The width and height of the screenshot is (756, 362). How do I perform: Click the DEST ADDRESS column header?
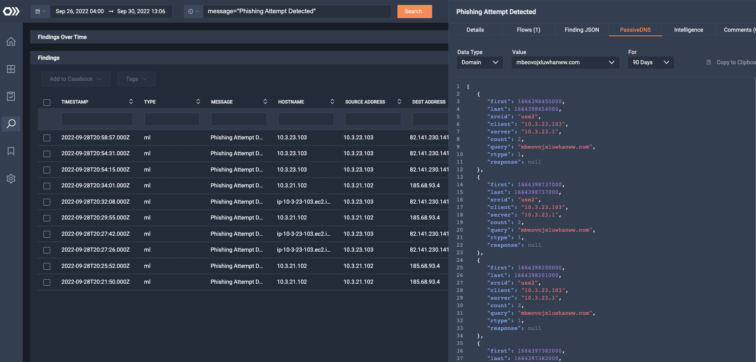tap(428, 102)
